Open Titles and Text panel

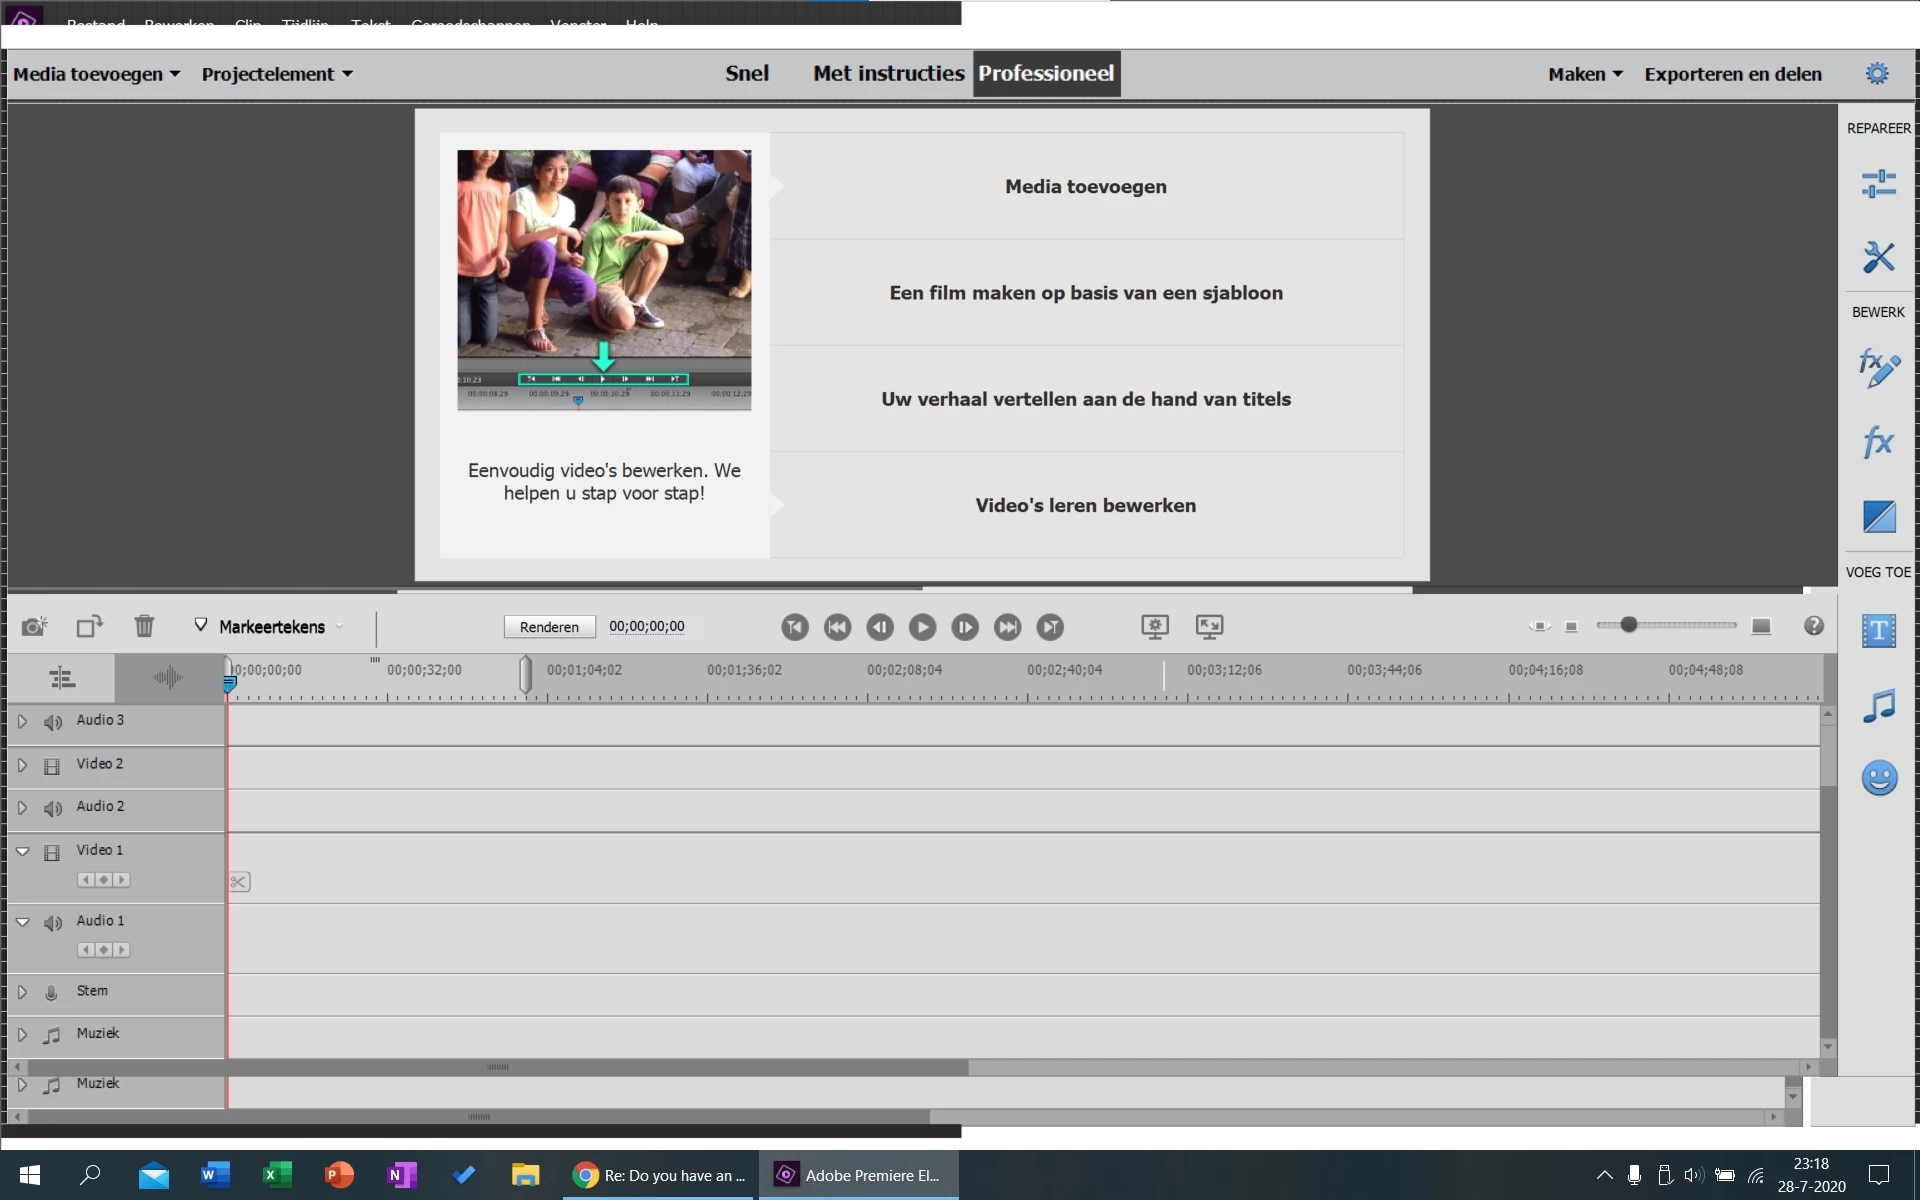coord(1878,631)
